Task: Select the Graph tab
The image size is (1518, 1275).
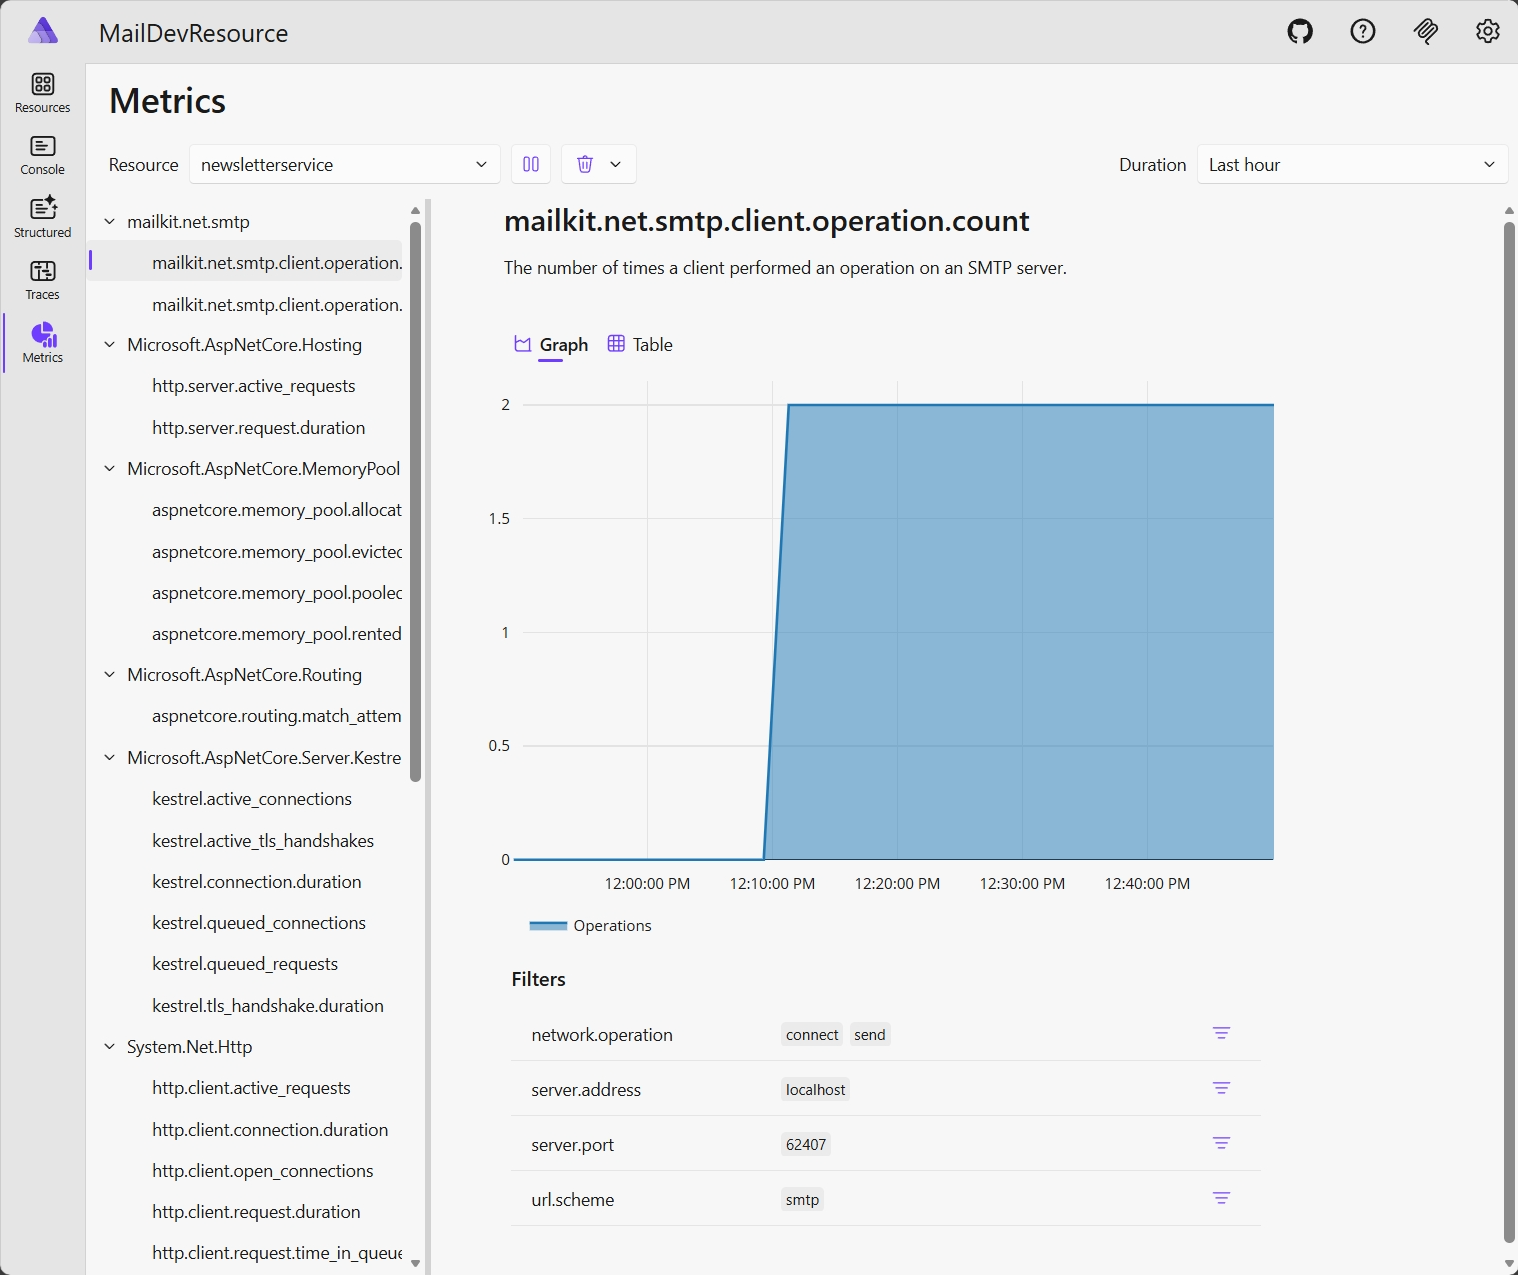Action: click(x=550, y=344)
